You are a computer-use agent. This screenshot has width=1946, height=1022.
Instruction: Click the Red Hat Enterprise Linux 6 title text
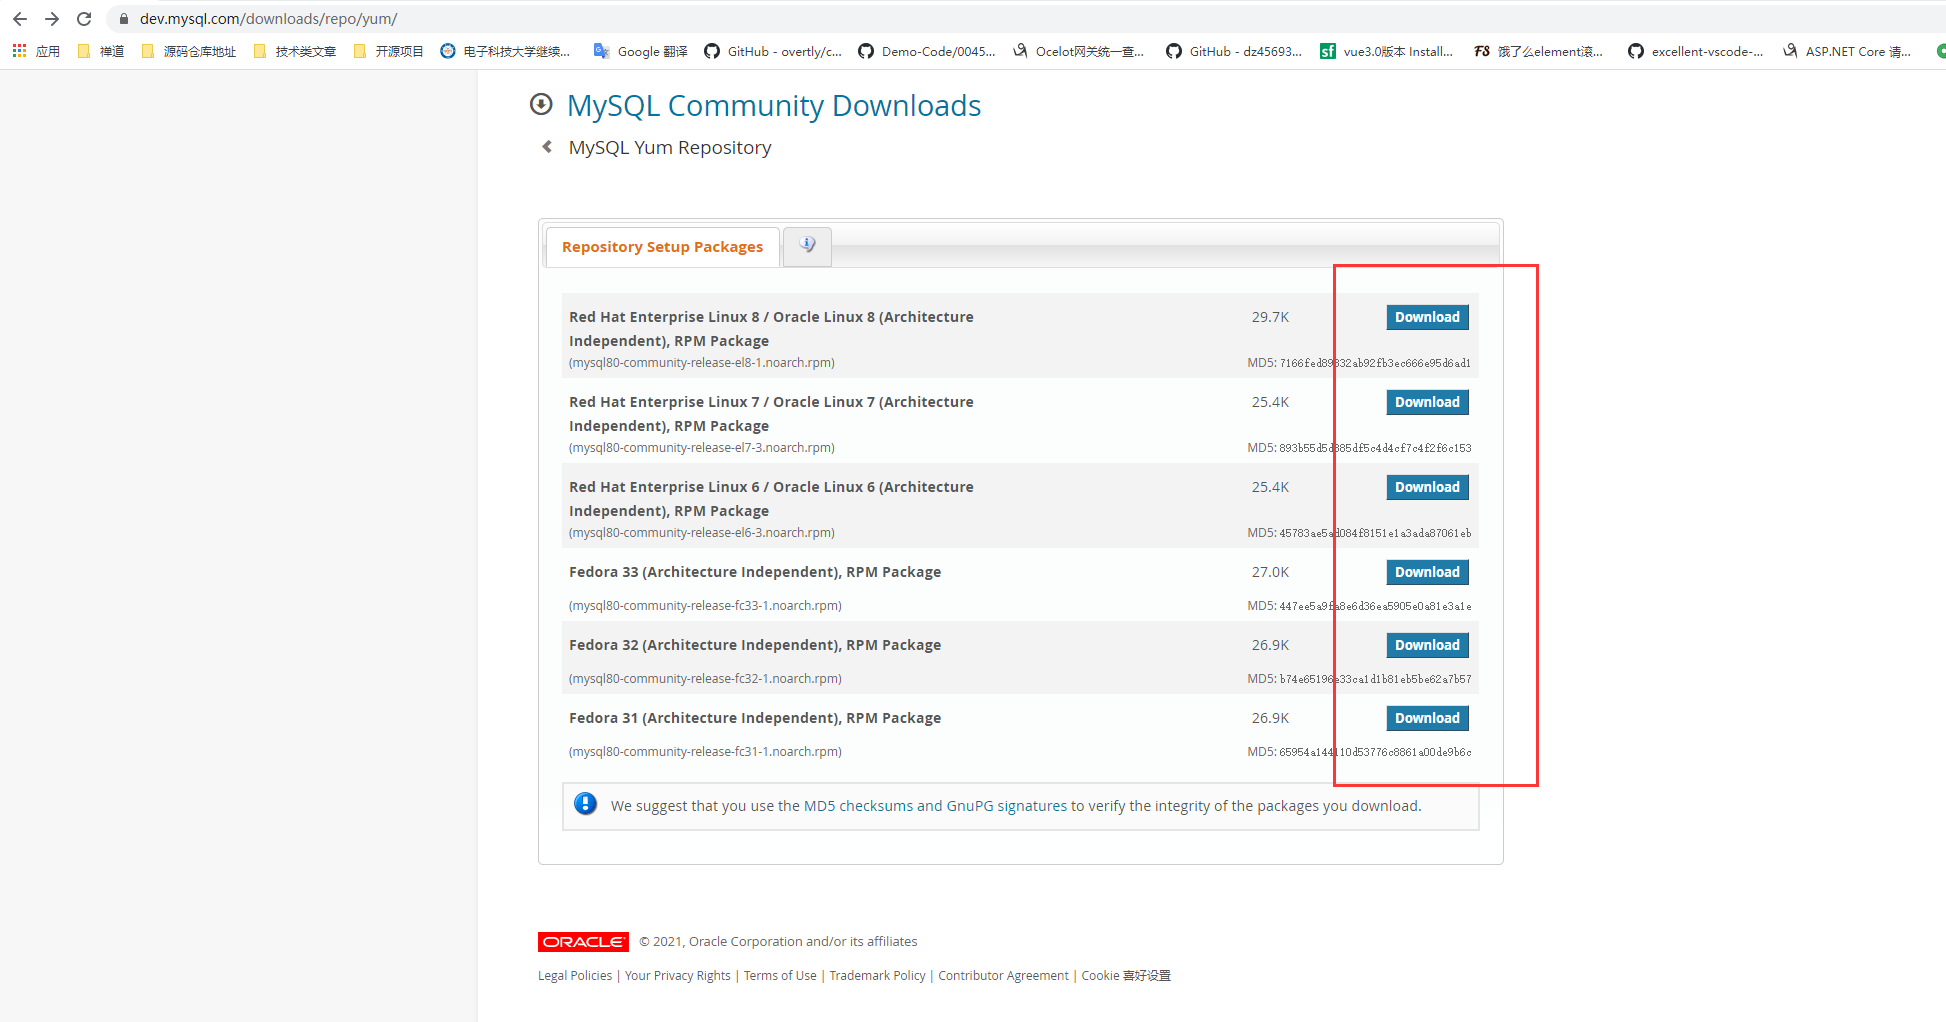[771, 499]
